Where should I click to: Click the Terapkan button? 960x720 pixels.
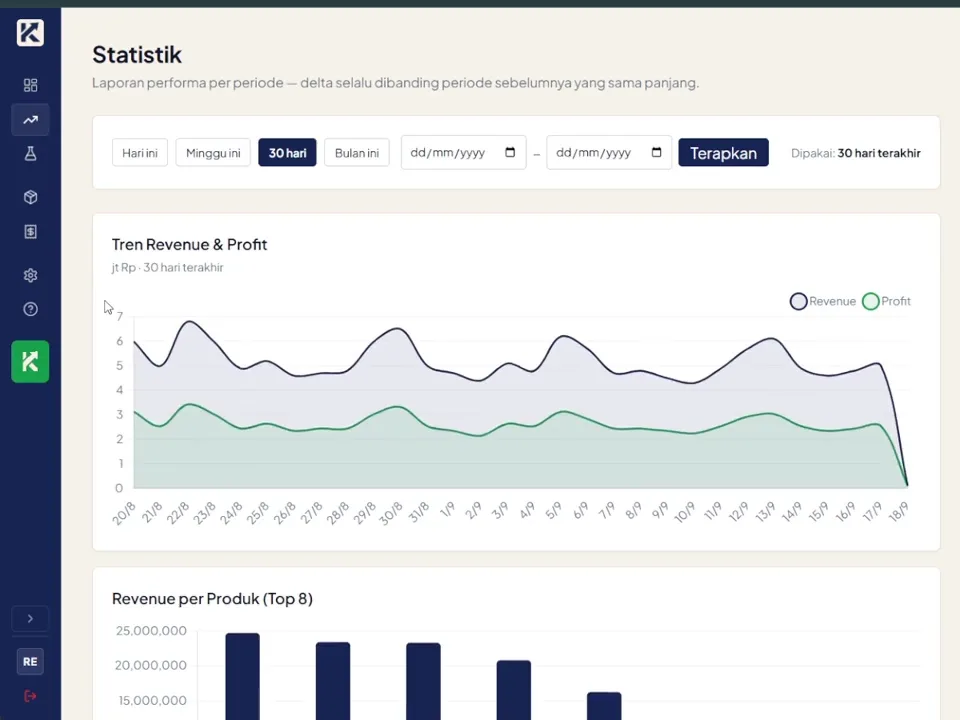[x=723, y=152]
